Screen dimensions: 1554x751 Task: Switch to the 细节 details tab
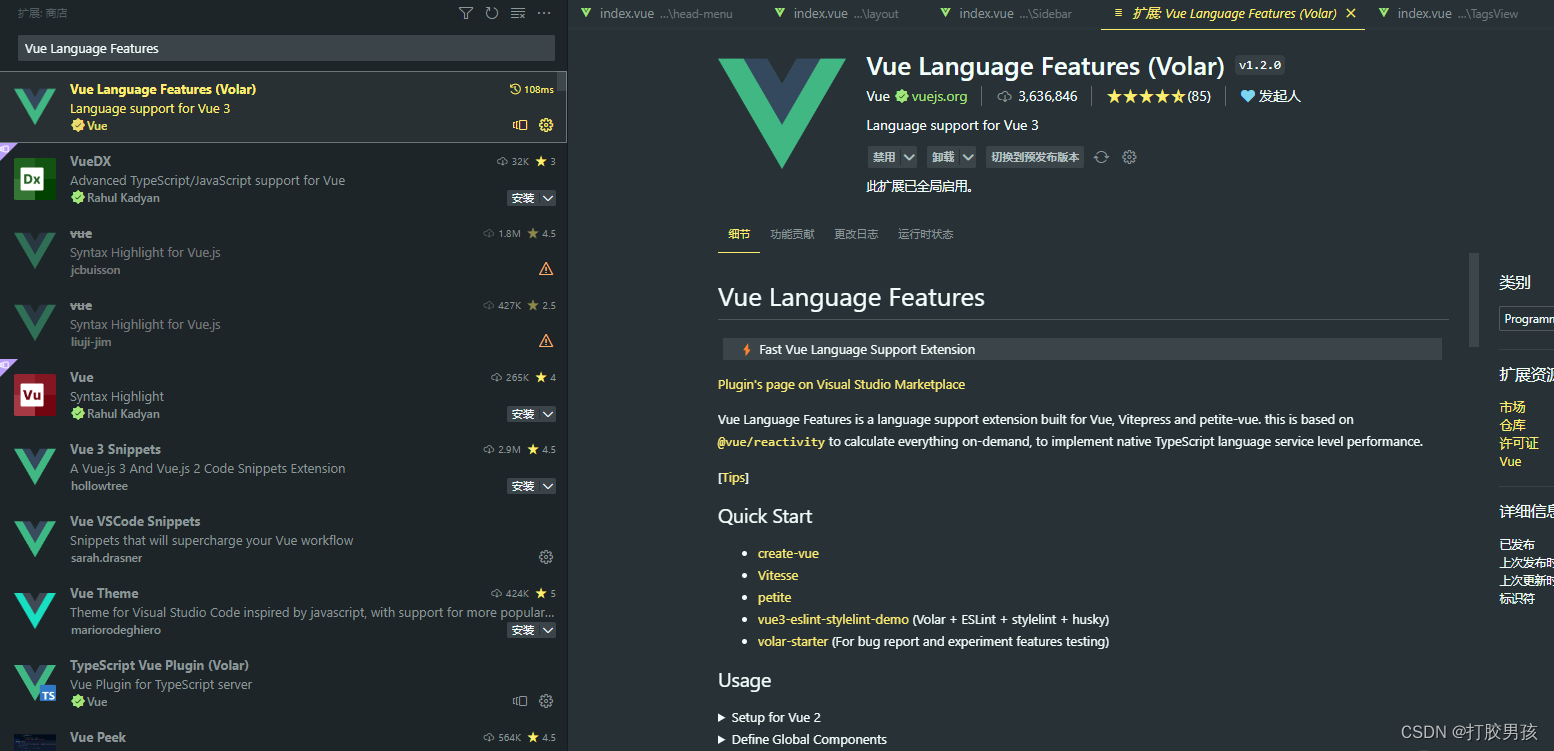point(739,234)
